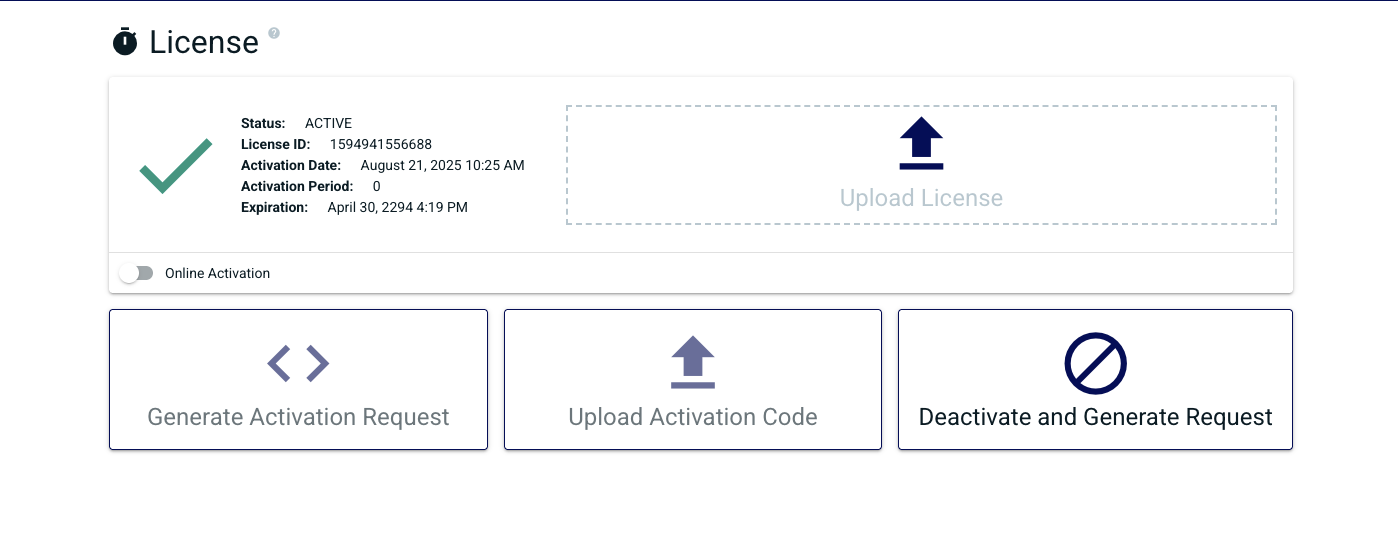
Task: Click the prohibition circle deactivate icon
Action: 1095,363
